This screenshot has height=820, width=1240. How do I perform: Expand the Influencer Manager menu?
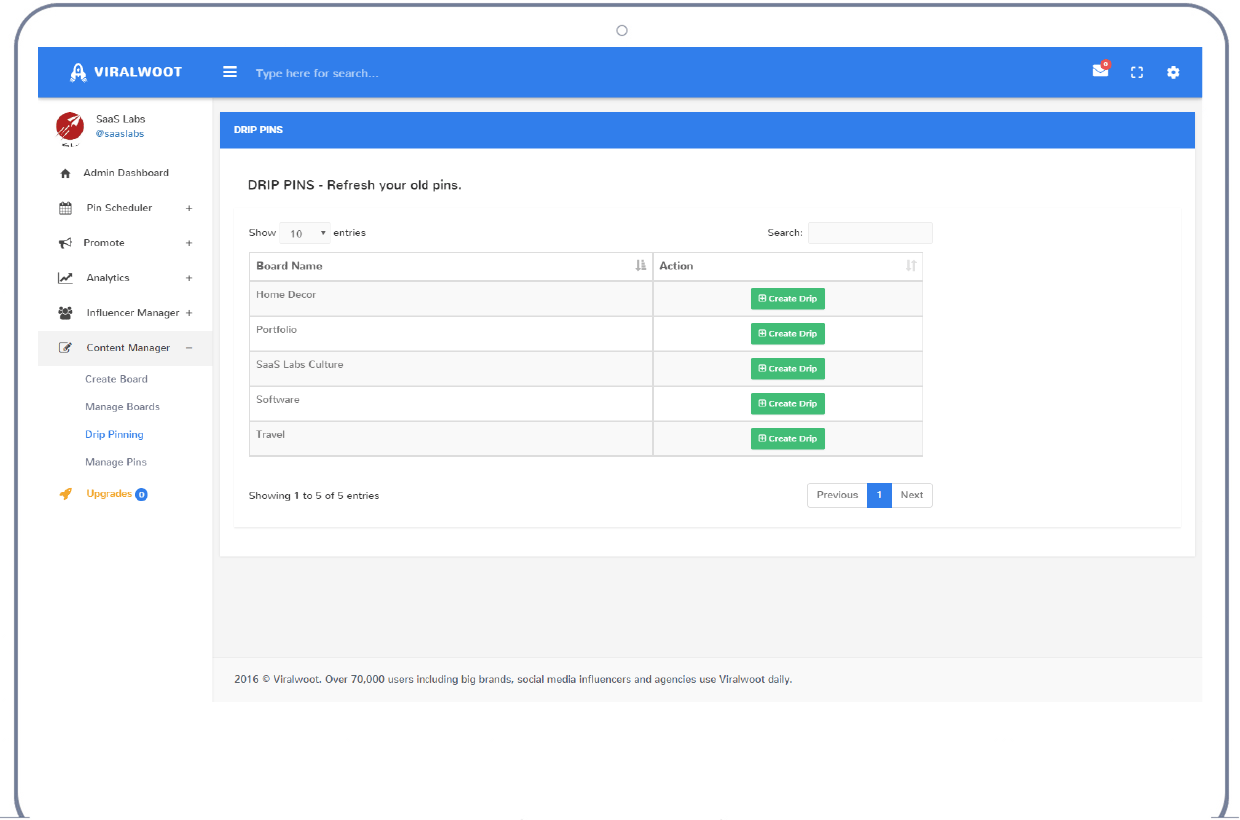132,313
